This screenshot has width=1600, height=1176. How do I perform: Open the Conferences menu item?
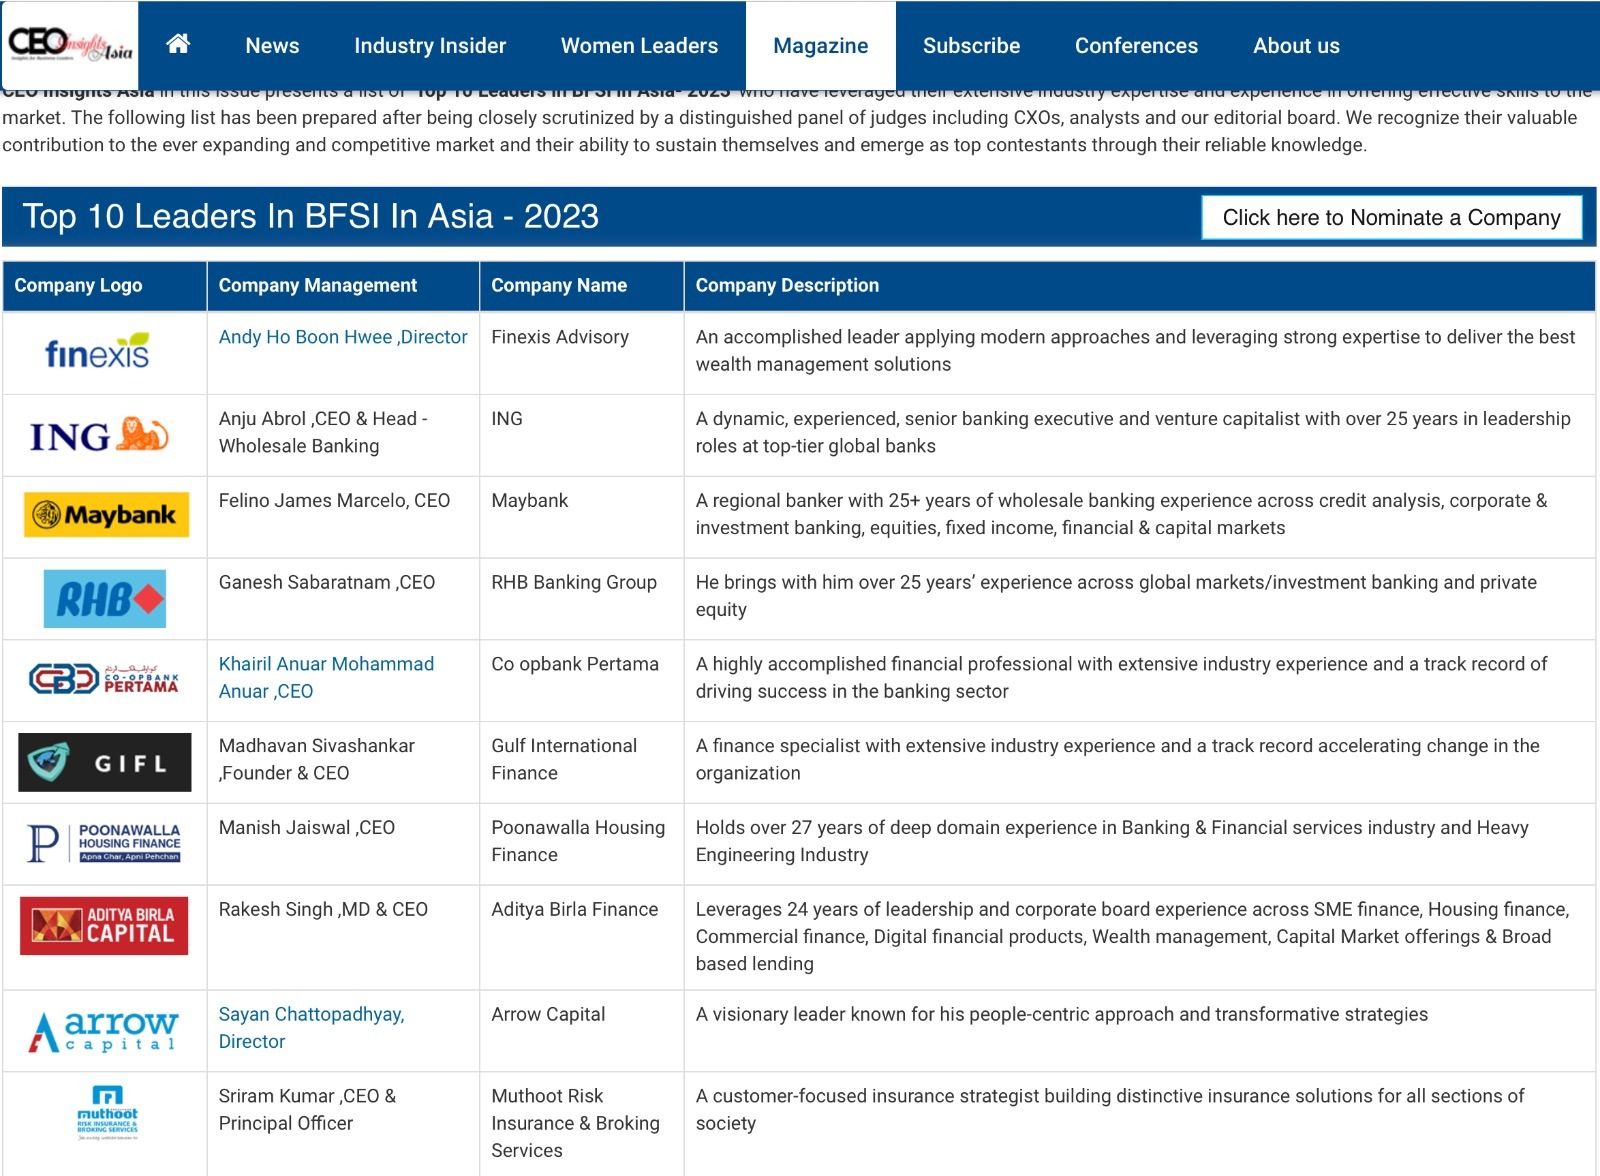(1136, 46)
